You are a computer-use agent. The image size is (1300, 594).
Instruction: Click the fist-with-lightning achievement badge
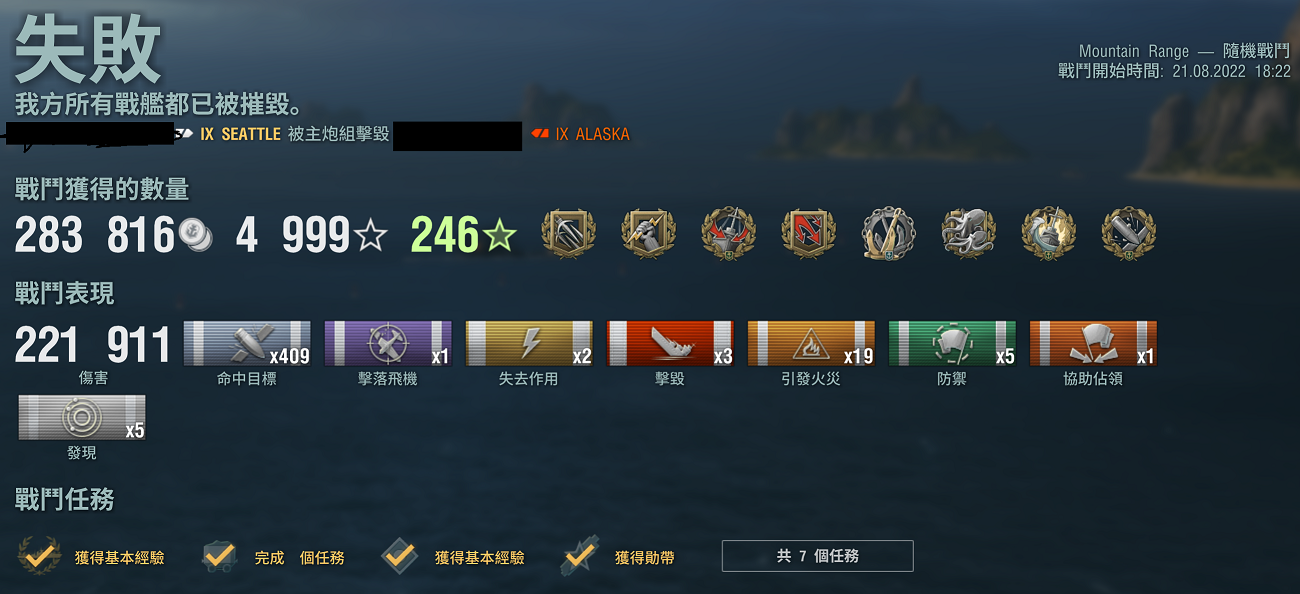click(x=648, y=234)
